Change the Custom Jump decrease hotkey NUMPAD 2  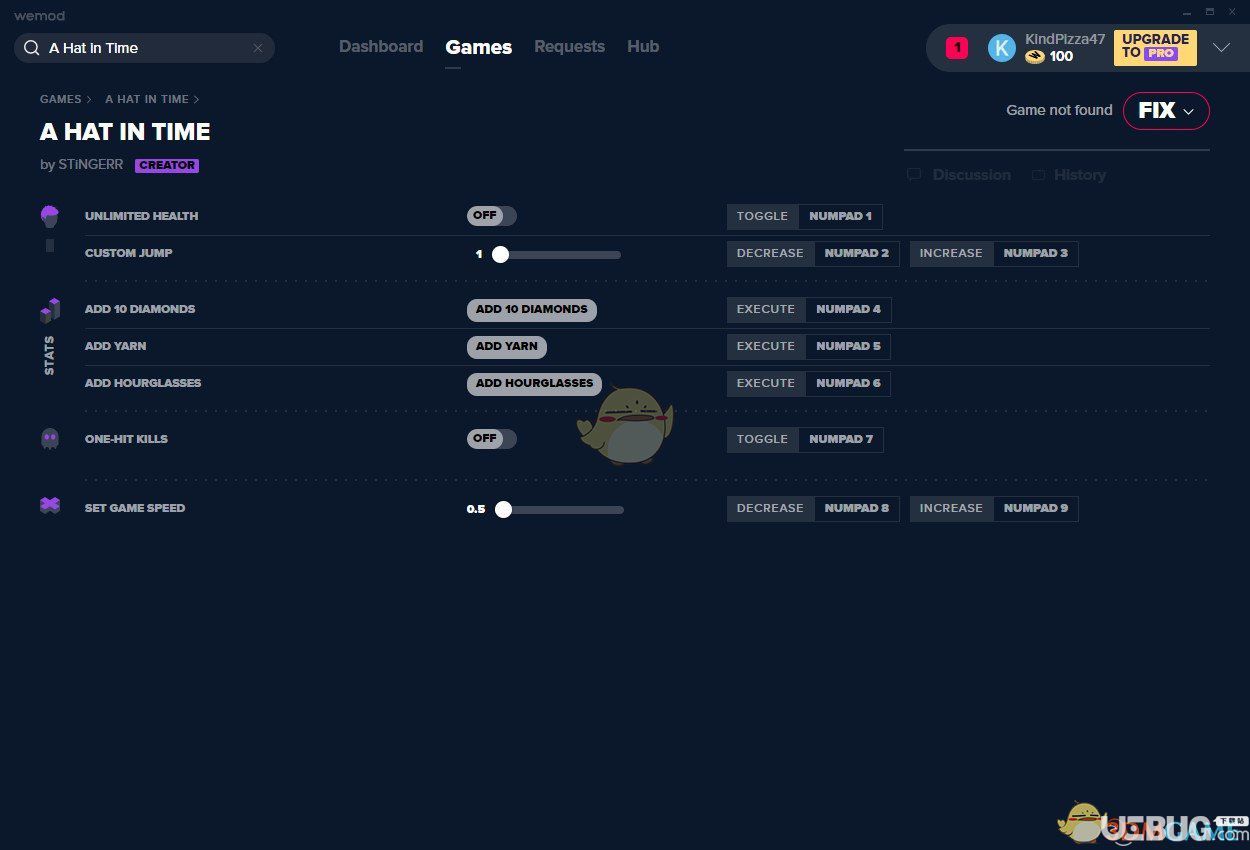857,254
